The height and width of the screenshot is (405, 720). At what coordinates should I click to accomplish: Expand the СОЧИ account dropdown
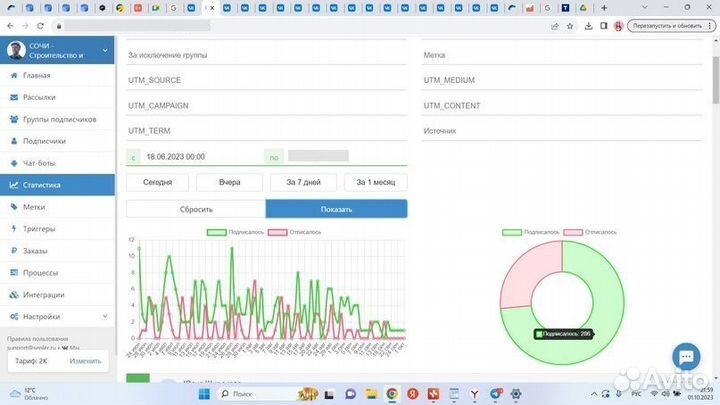[x=106, y=50]
